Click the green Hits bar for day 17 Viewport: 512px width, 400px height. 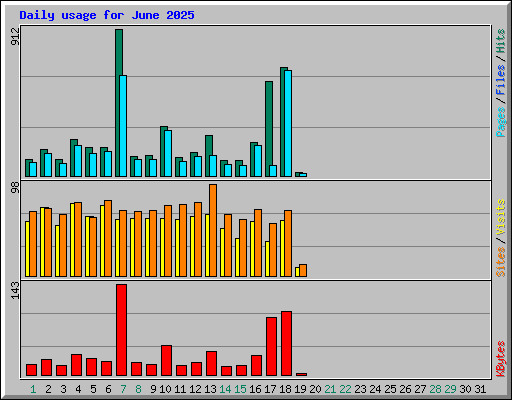coord(269,129)
